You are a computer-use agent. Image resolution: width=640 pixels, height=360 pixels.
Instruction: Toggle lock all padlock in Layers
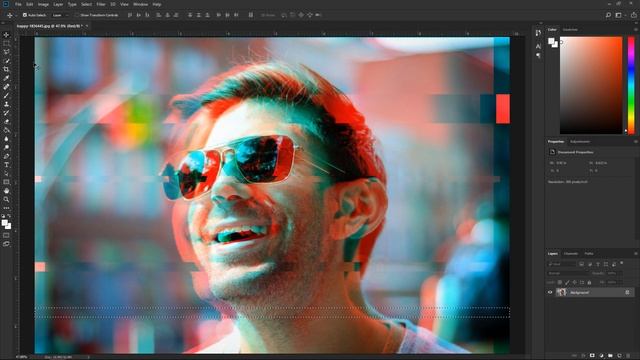[589, 282]
